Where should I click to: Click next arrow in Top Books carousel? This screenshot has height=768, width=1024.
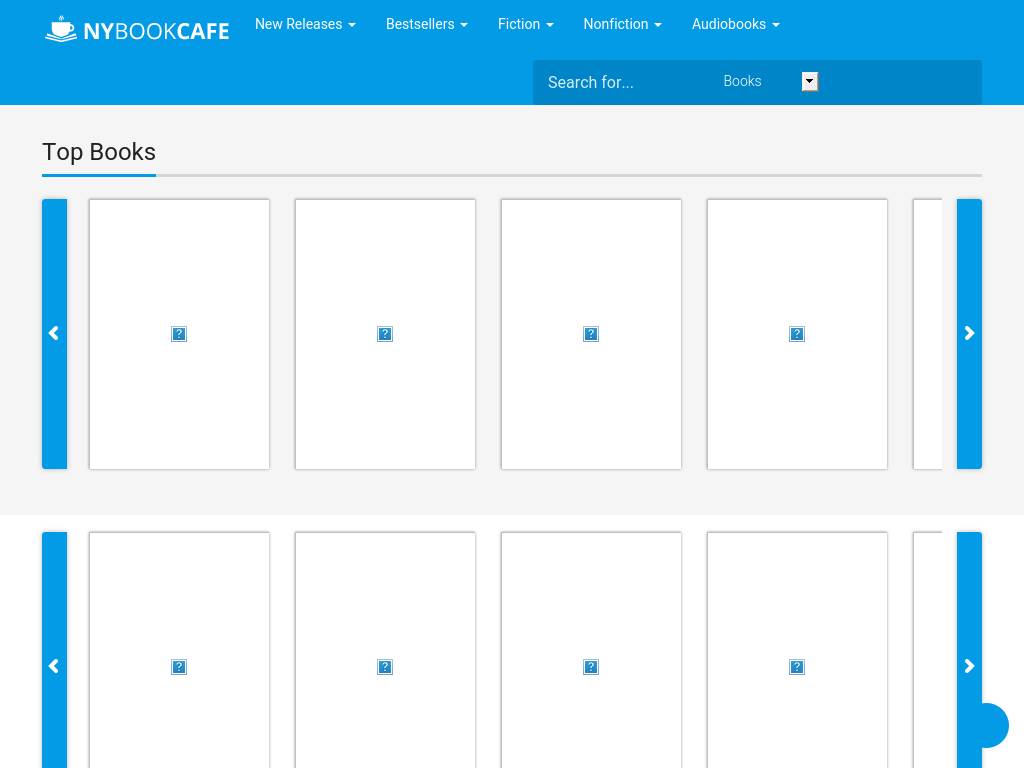click(969, 334)
